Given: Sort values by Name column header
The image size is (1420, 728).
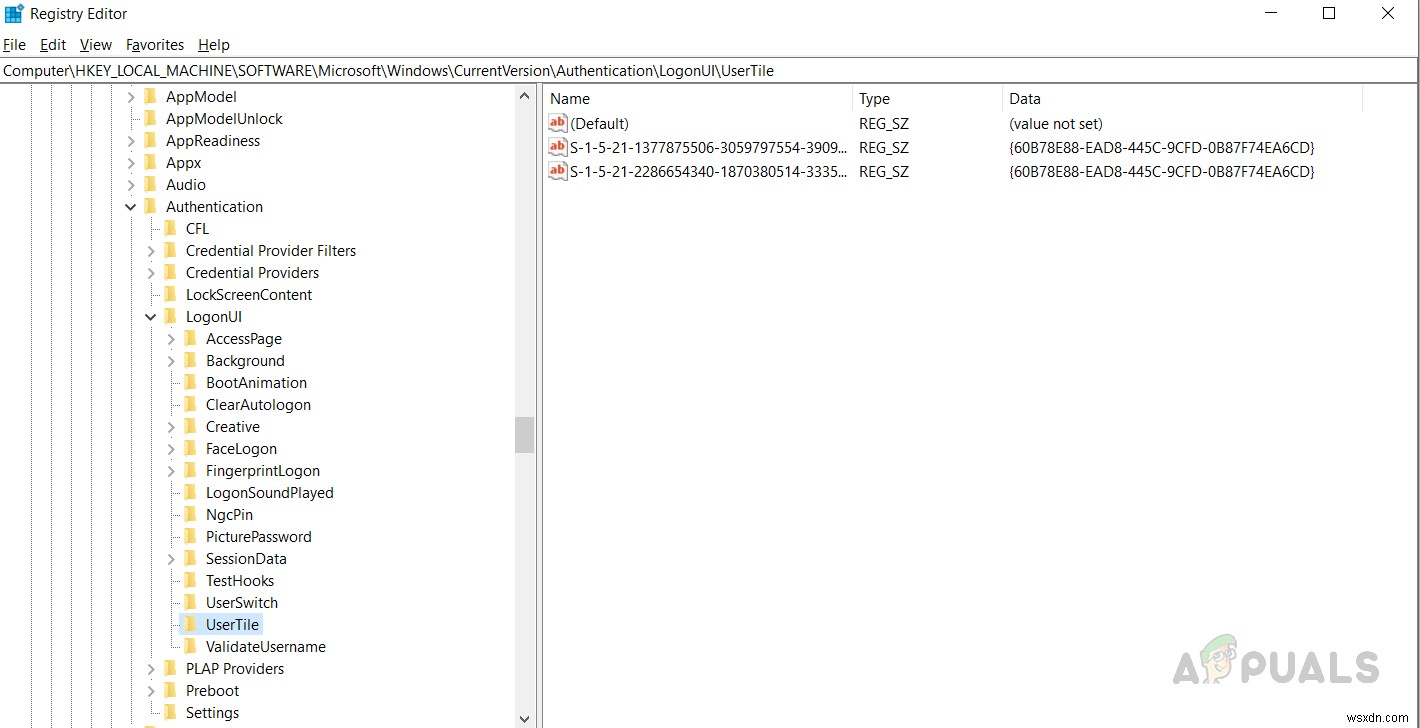Looking at the screenshot, I should (698, 99).
